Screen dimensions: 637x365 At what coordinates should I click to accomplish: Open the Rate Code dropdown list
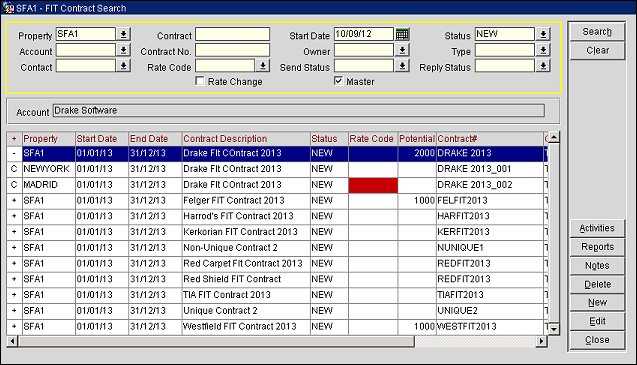tap(263, 66)
